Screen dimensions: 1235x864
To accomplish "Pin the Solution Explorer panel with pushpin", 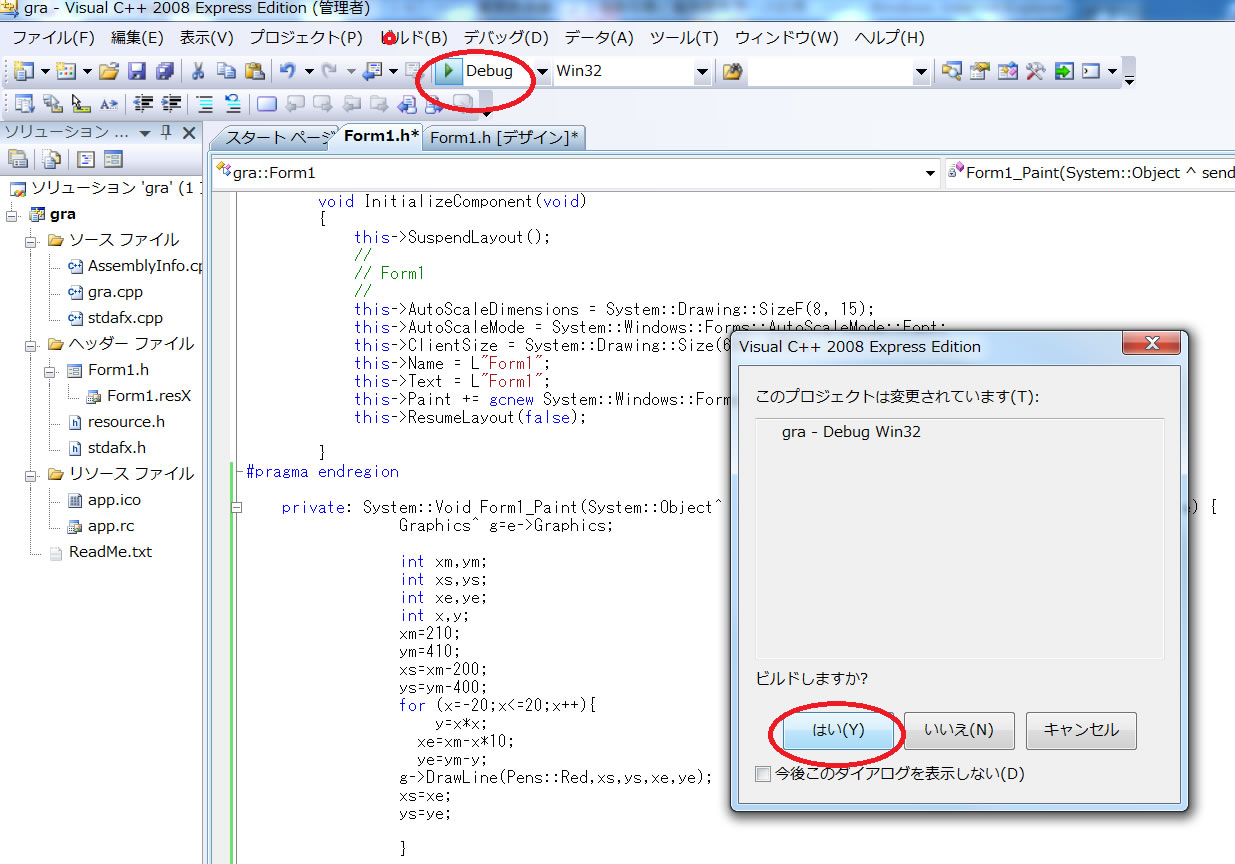I will pos(166,132).
